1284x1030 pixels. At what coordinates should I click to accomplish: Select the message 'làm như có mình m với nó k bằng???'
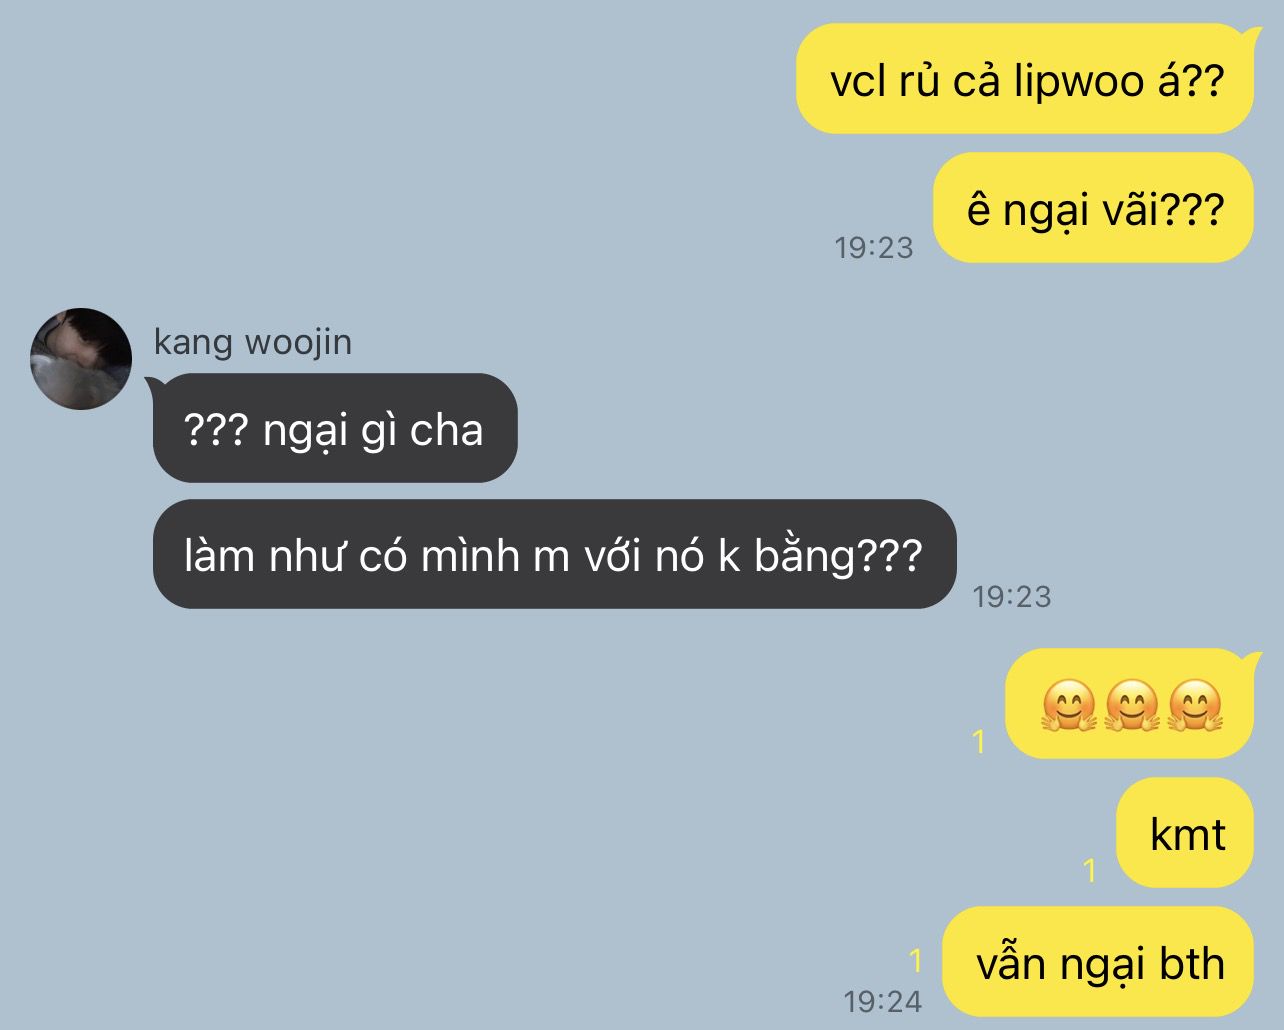[554, 554]
